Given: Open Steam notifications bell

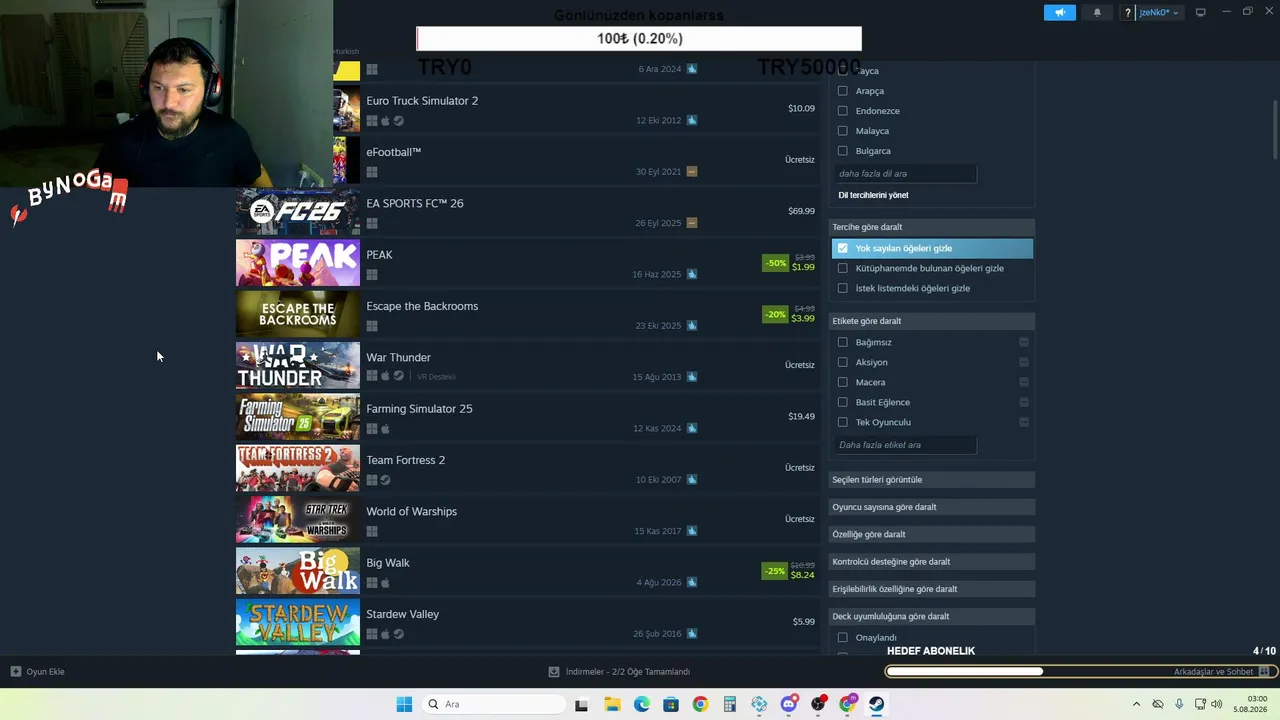Looking at the screenshot, I should coord(1097,13).
